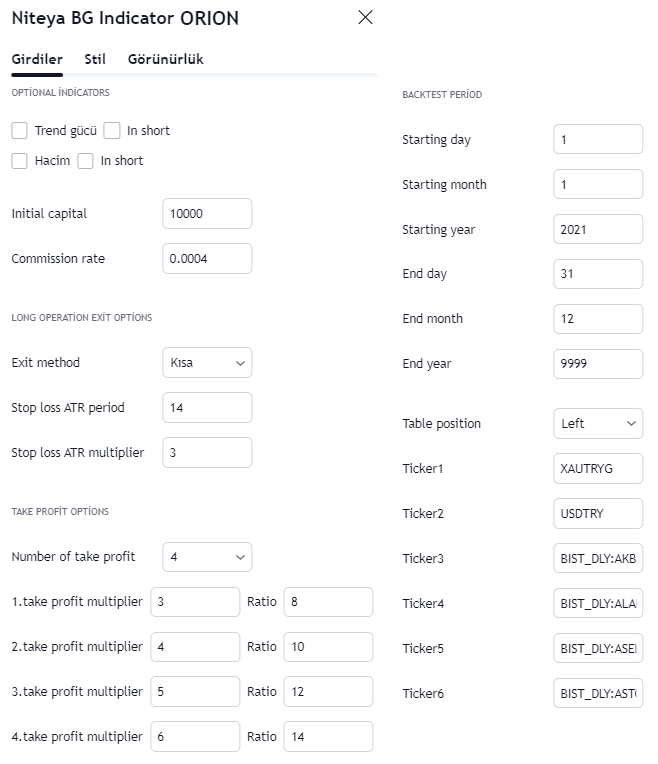
Task: Click the Starting year input
Action: point(598,229)
